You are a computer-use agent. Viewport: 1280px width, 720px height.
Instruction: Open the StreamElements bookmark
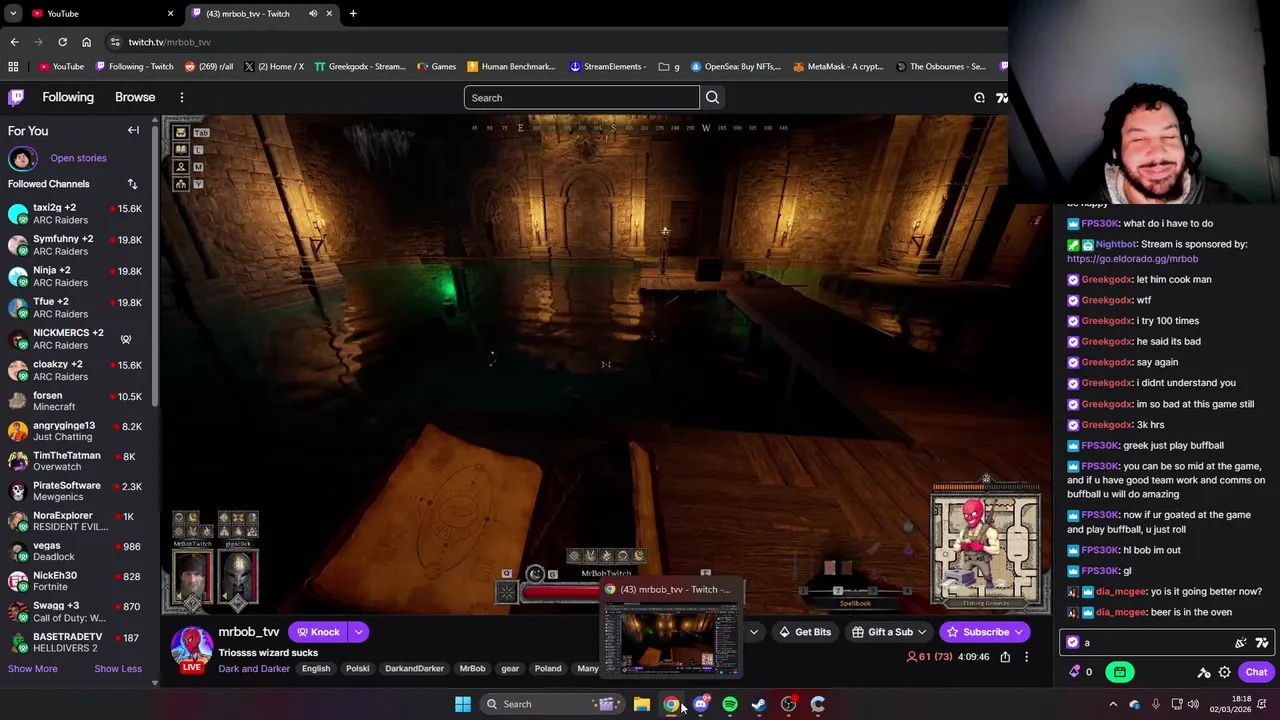[608, 67]
